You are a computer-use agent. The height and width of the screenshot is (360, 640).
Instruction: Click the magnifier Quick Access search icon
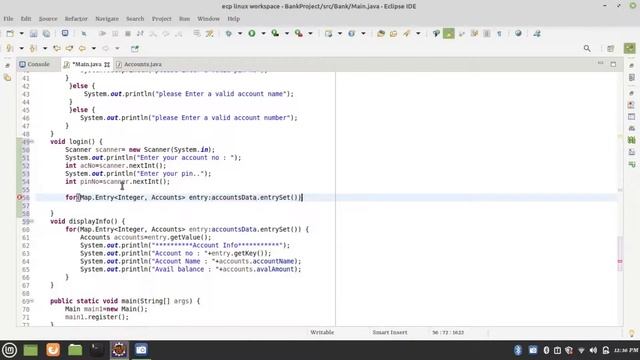pyautogui.click(x=587, y=49)
